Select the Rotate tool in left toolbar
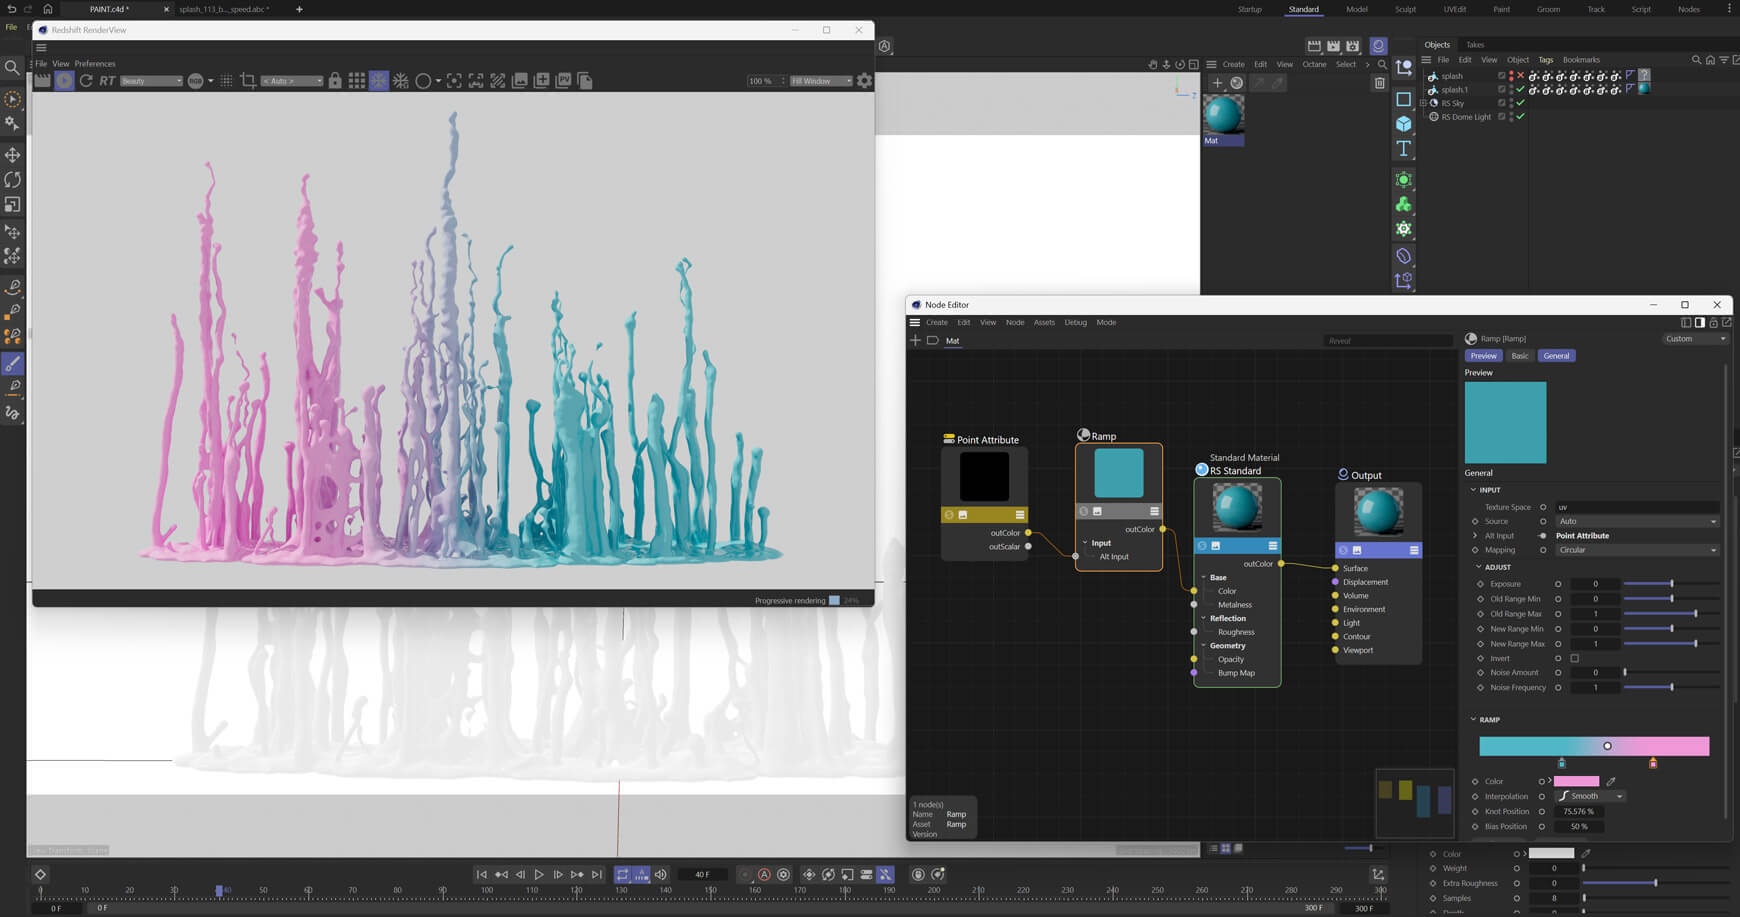This screenshot has width=1740, height=917. [x=13, y=179]
